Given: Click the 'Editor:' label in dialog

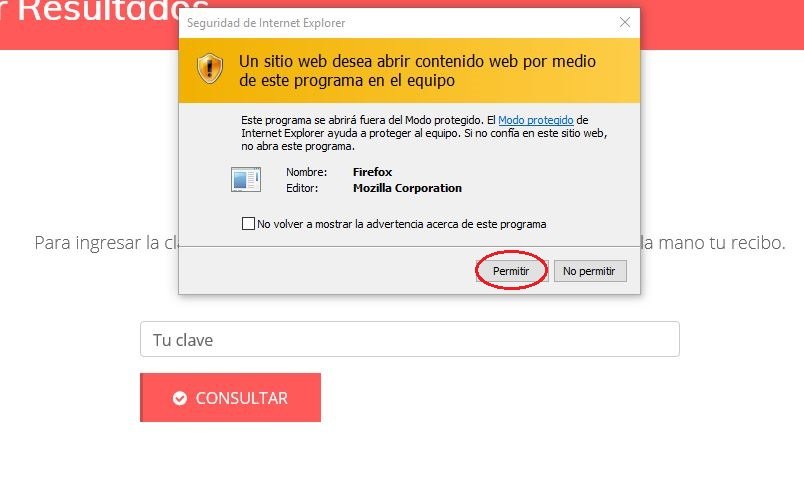Looking at the screenshot, I should [x=302, y=188].
